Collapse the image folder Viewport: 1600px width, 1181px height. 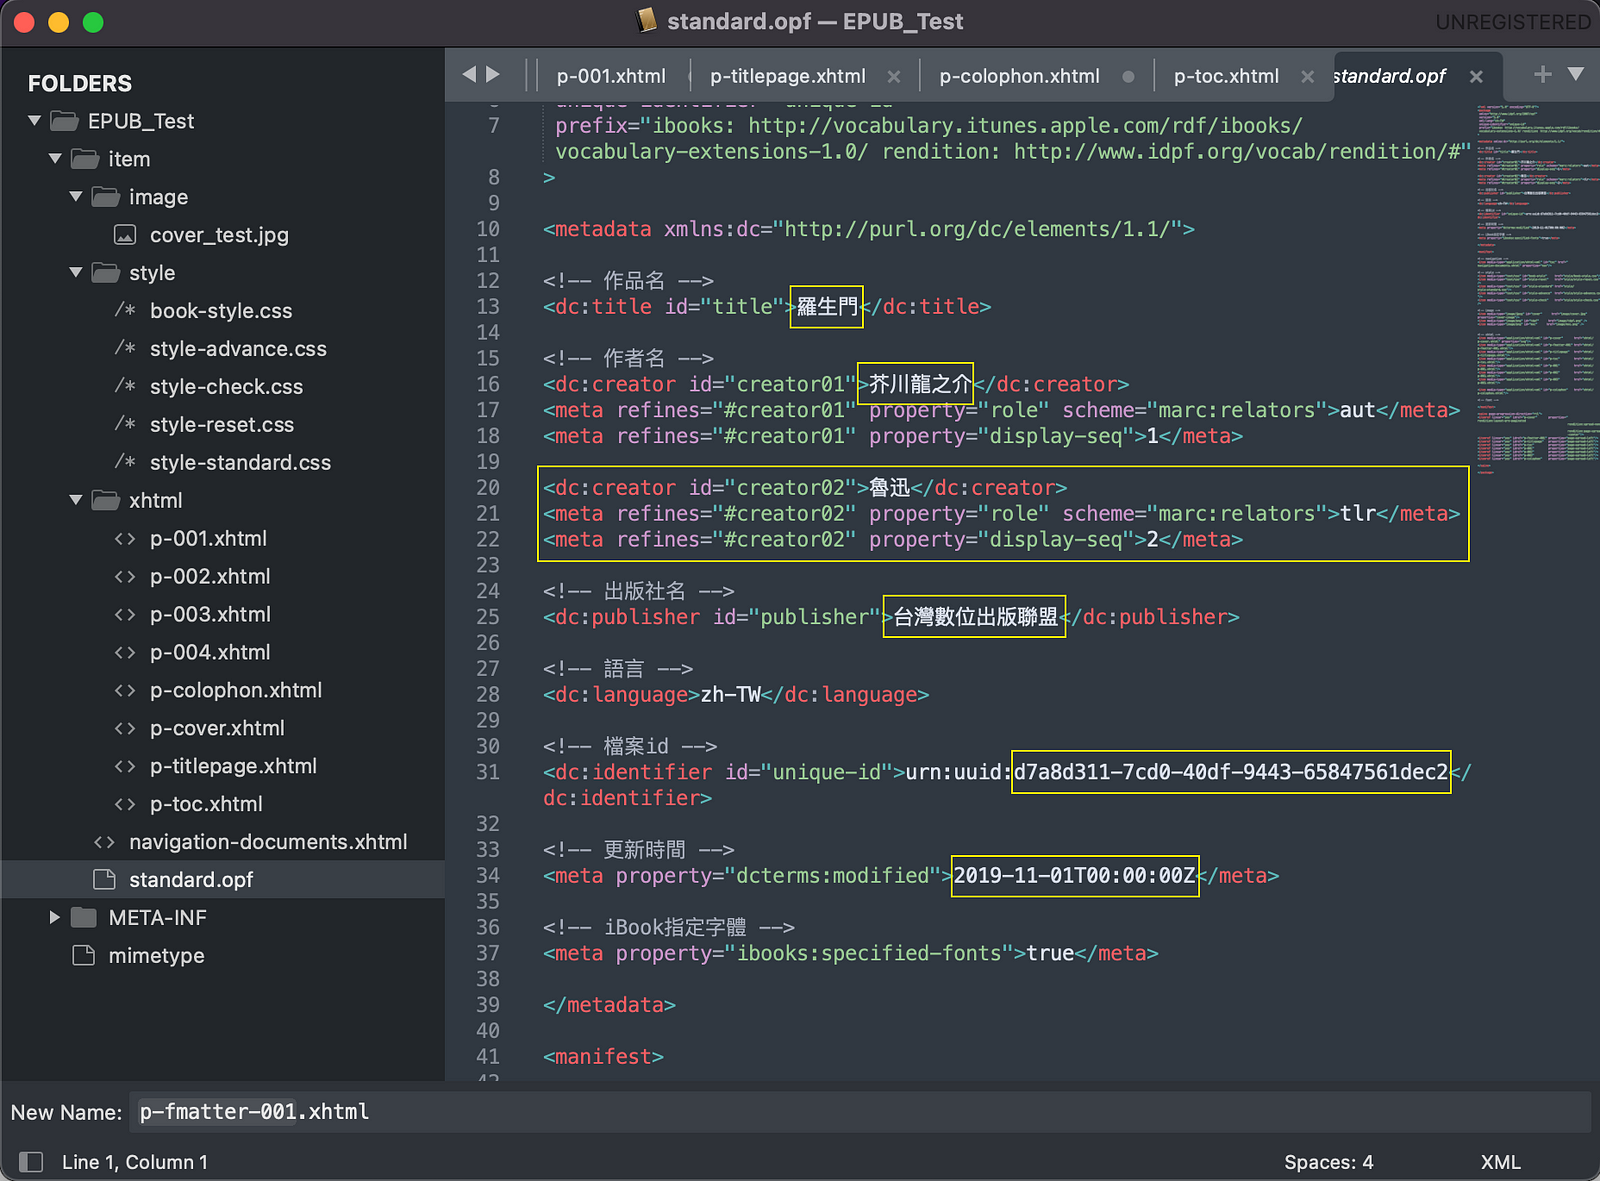[x=76, y=197]
